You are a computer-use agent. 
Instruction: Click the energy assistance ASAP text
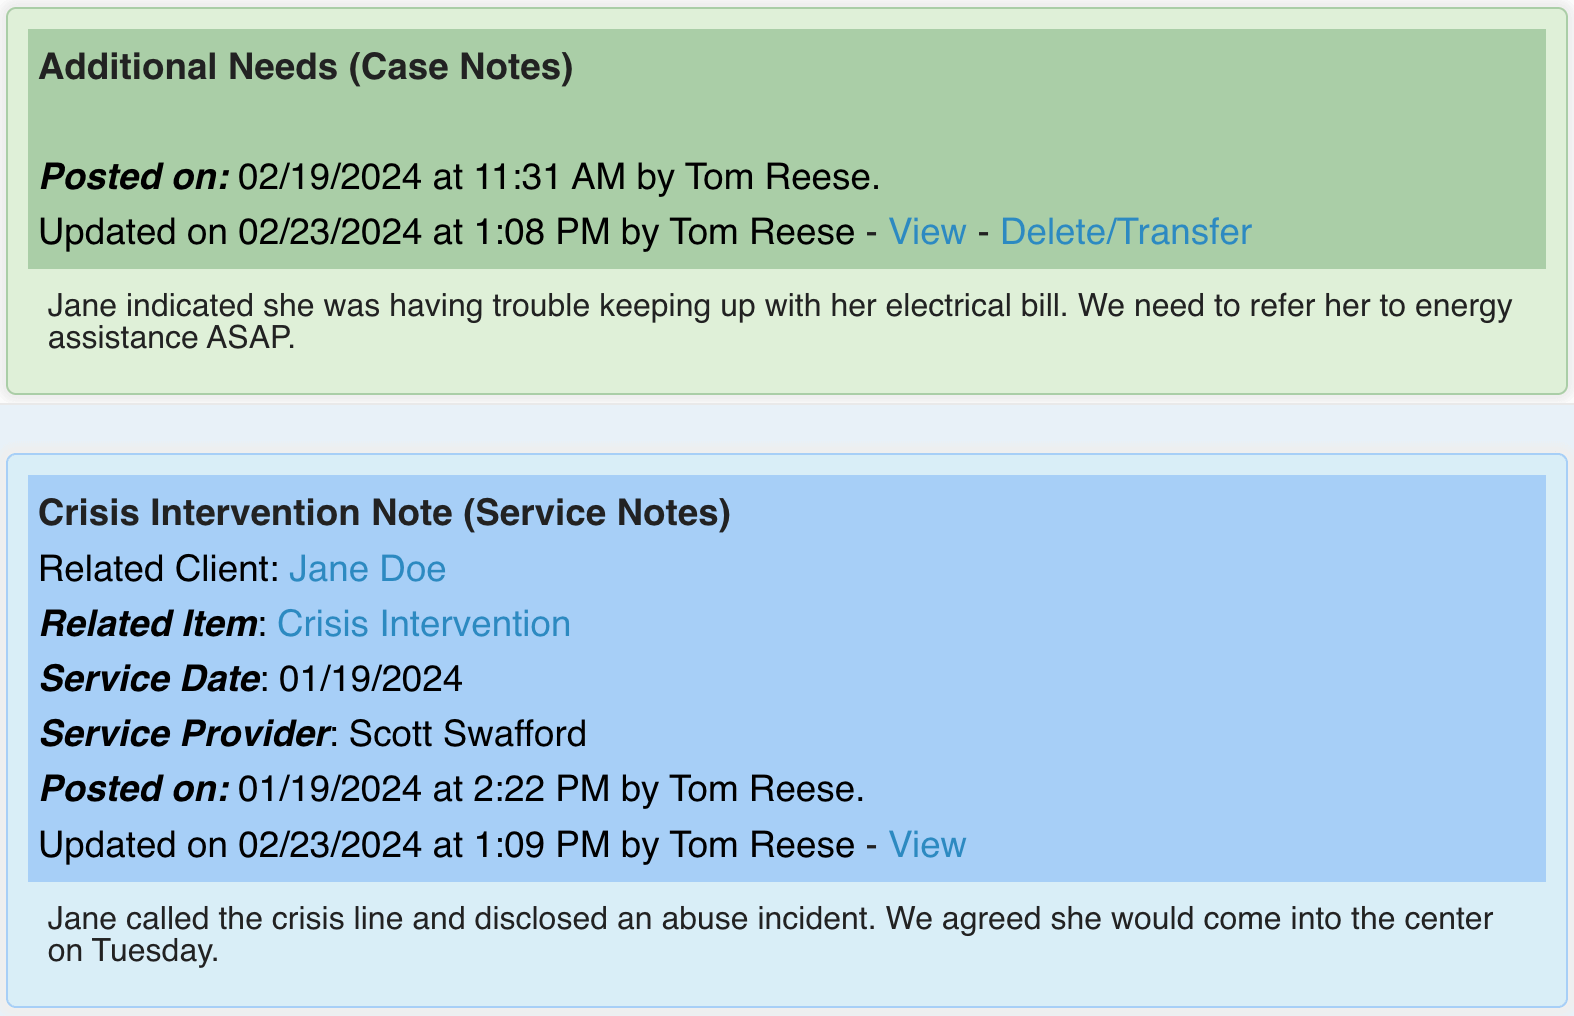coord(172,338)
